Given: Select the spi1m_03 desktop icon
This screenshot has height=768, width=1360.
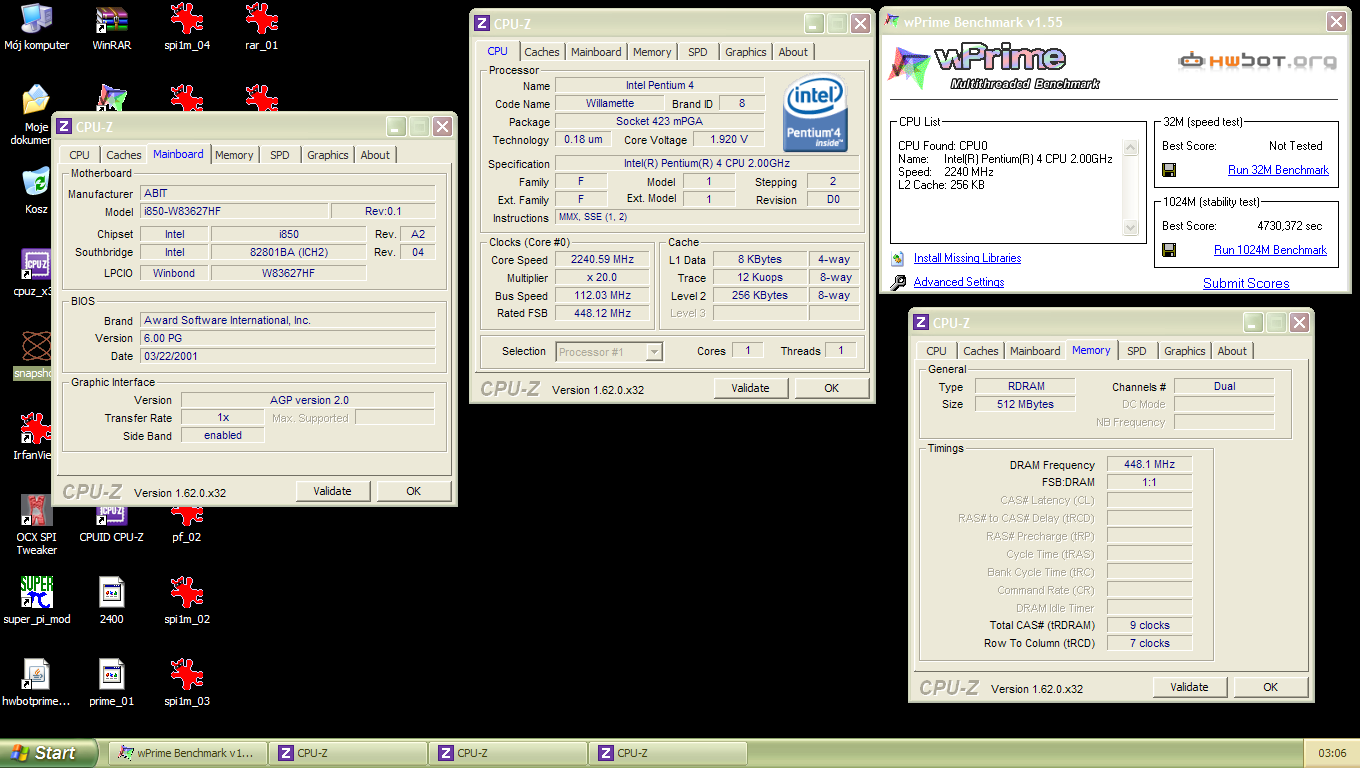Looking at the screenshot, I should click(x=187, y=683).
